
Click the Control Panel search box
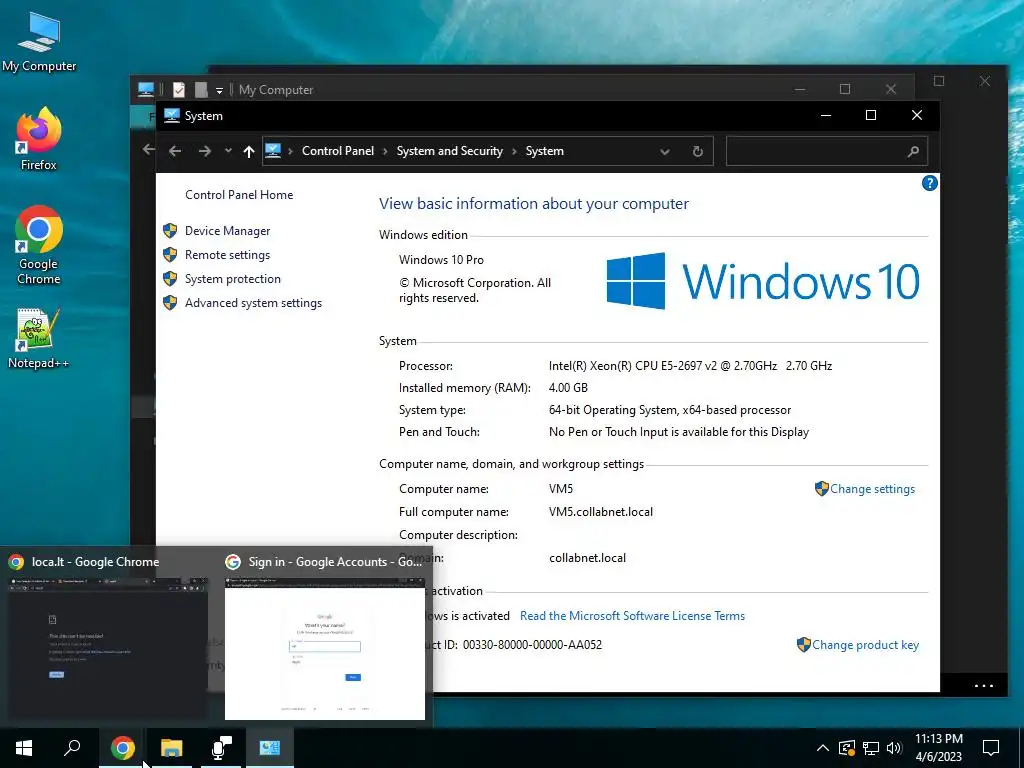825,152
